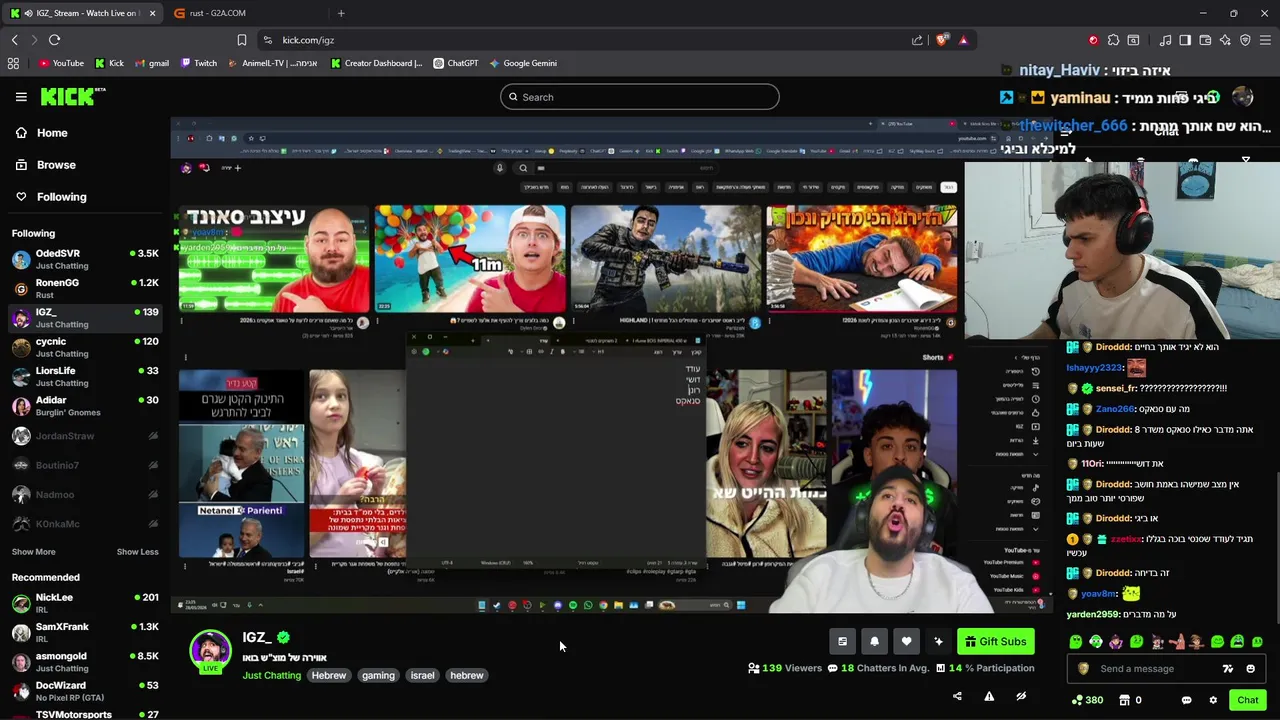Viewport: 1280px width, 720px height.
Task: Open Brave Shields lion icon
Action: pyautogui.click(x=942, y=40)
